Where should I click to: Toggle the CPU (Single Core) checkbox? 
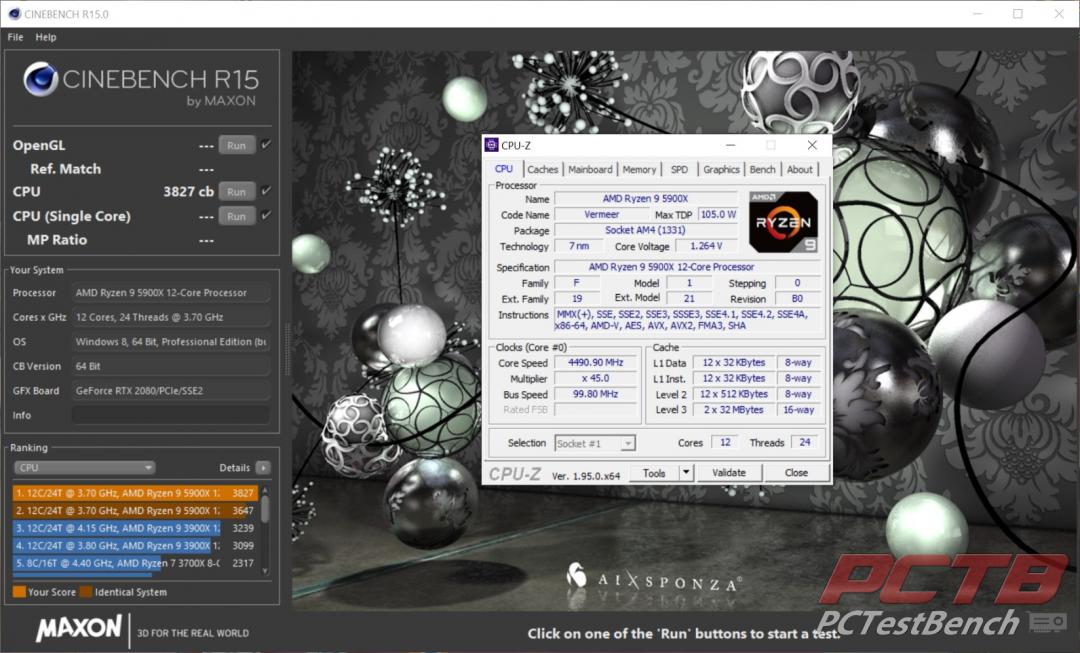pyautogui.click(x=266, y=216)
